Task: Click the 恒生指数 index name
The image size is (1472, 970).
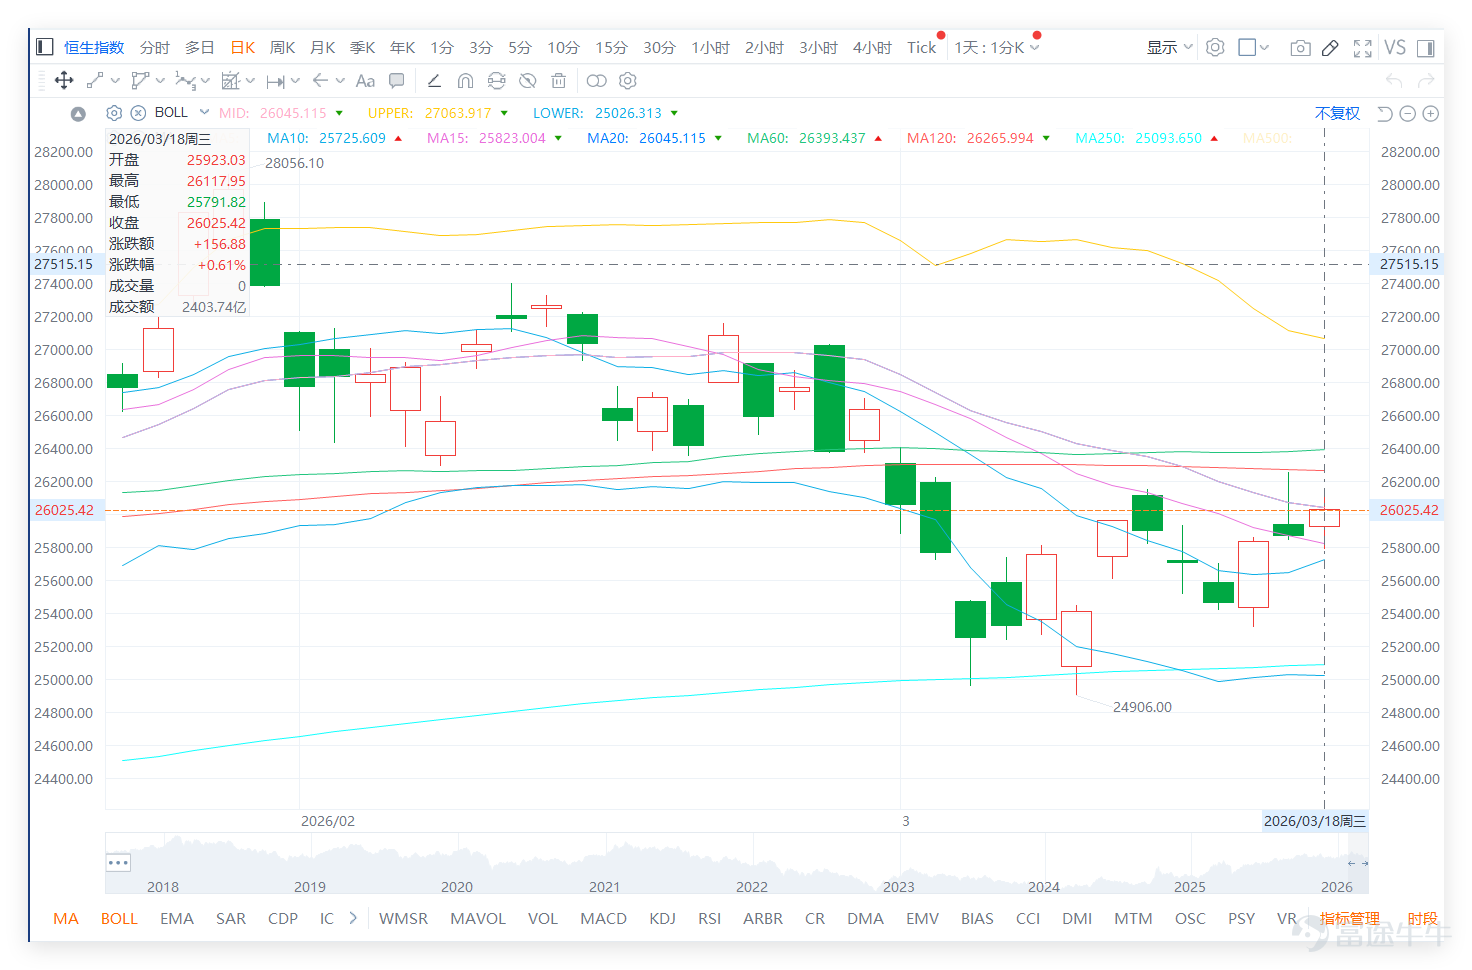Action: tap(94, 47)
